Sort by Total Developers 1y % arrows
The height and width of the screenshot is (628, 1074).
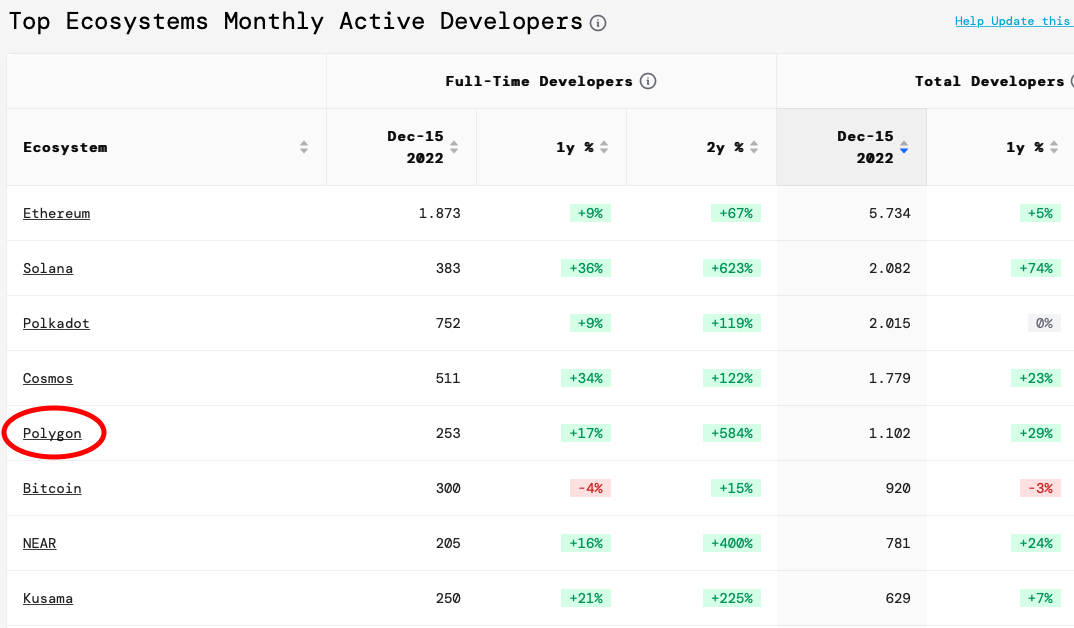pos(1054,147)
